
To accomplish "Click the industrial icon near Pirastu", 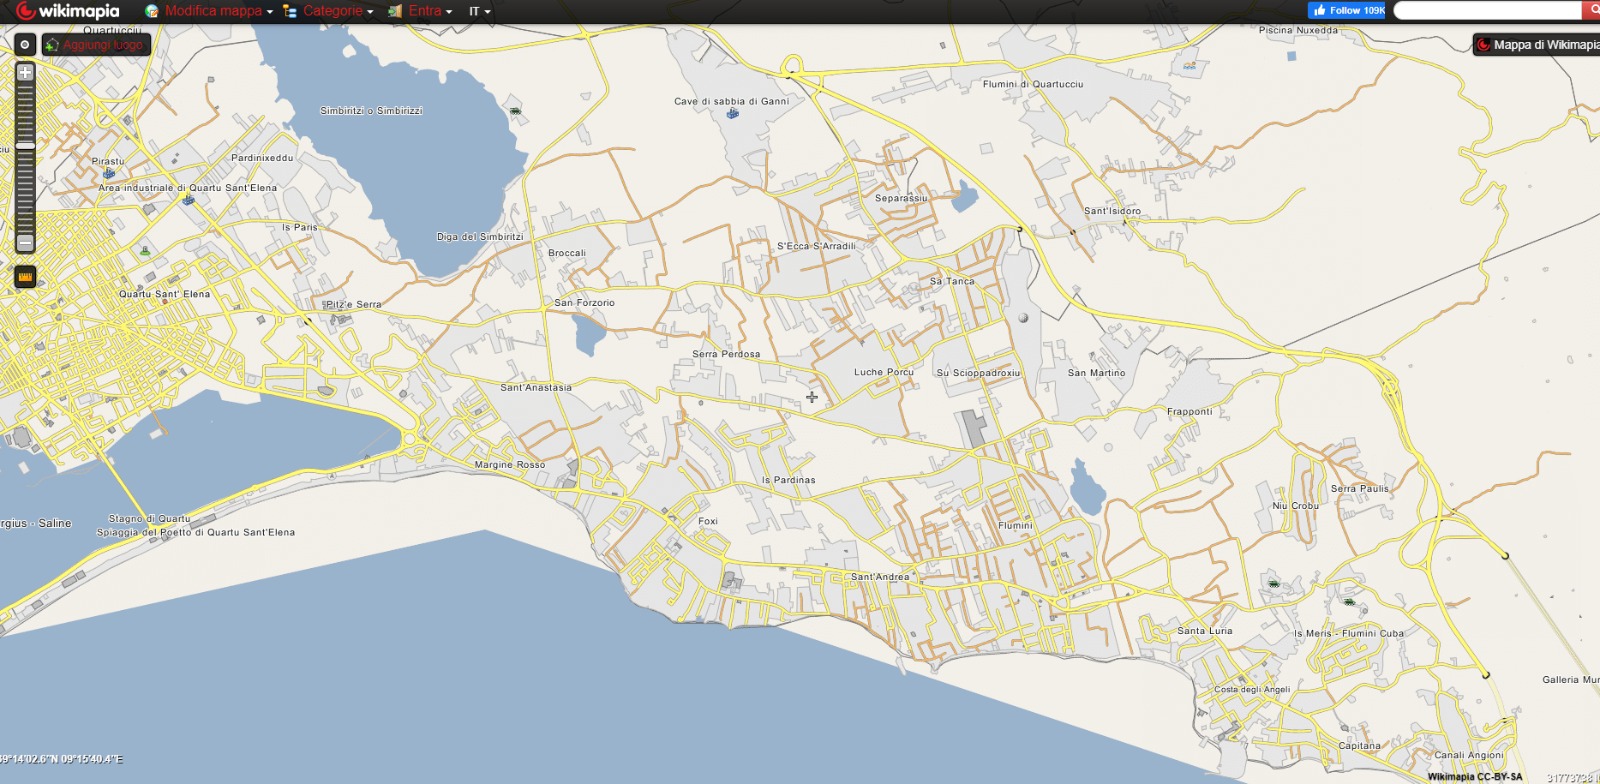I will click(x=109, y=173).
